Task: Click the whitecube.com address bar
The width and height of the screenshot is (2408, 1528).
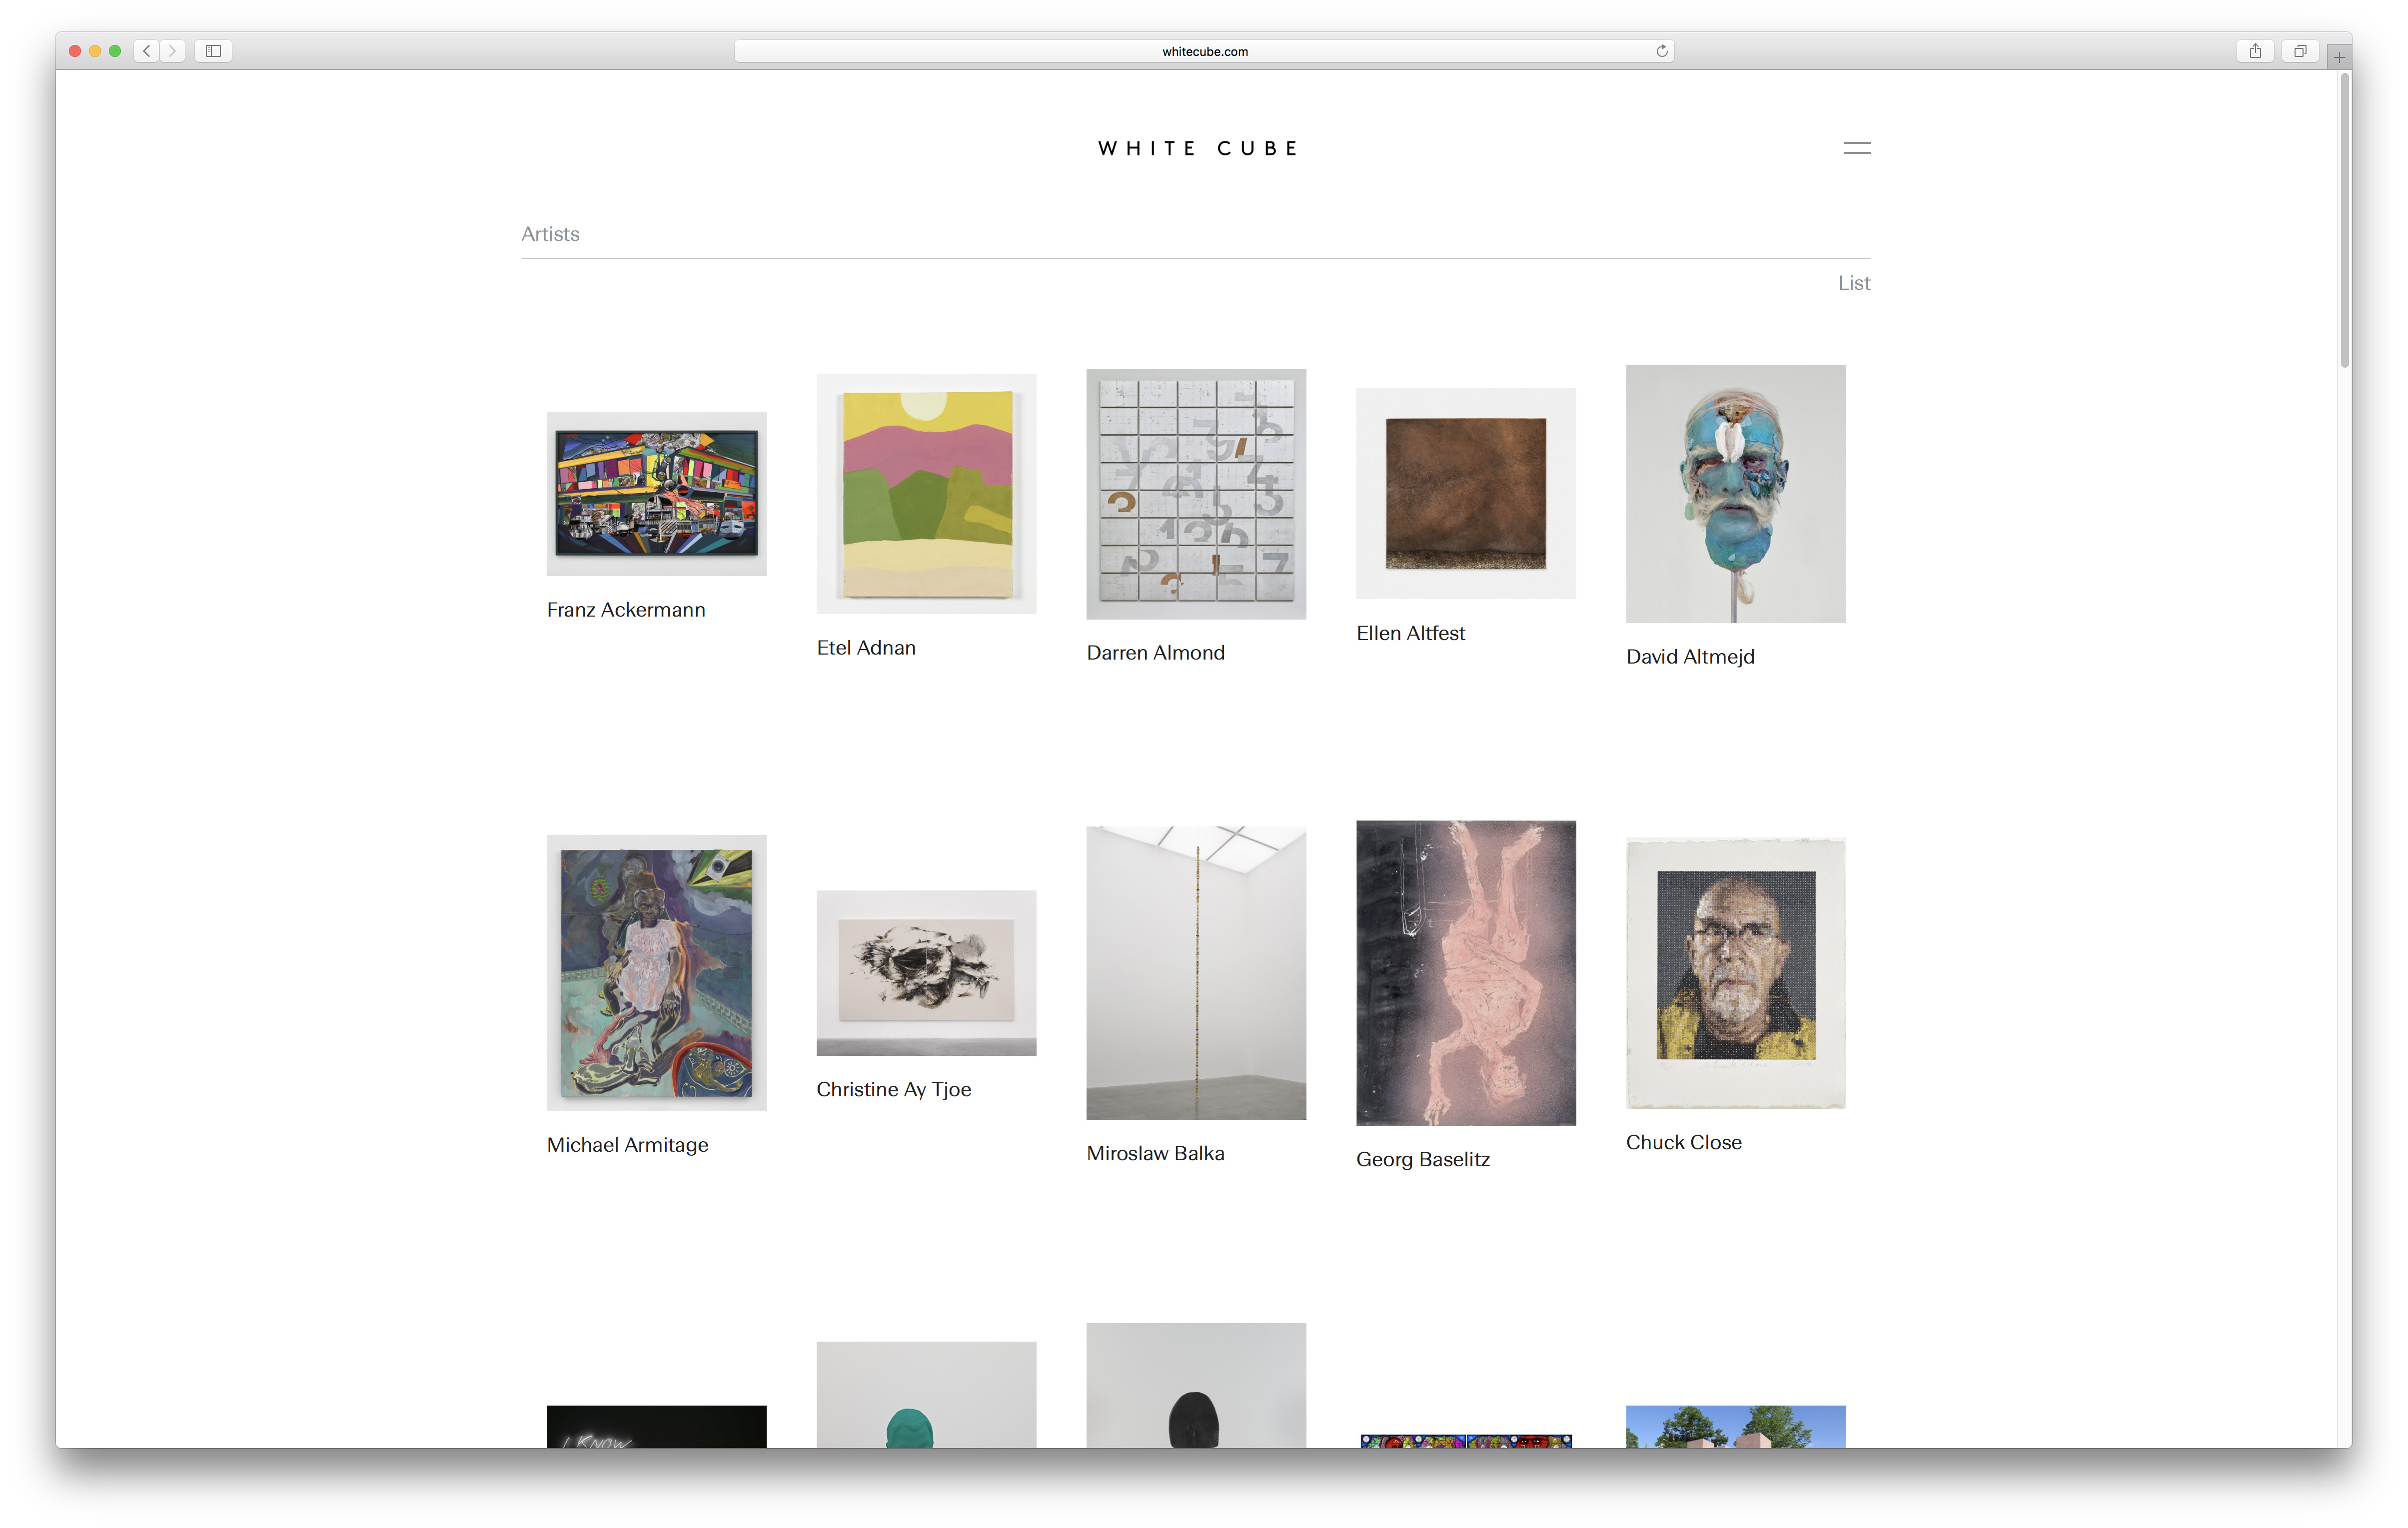Action: click(1204, 51)
